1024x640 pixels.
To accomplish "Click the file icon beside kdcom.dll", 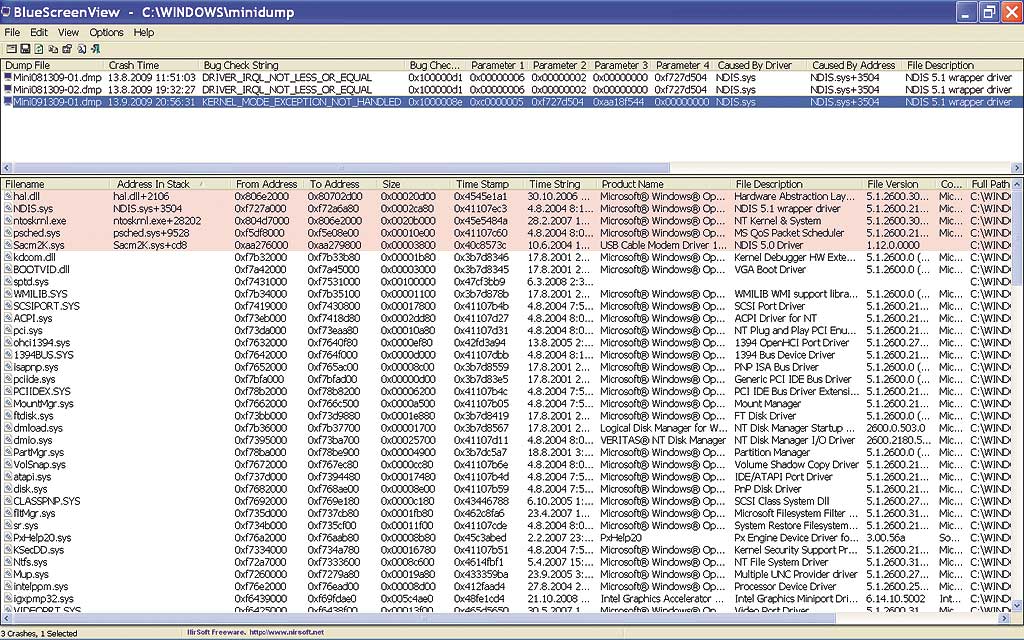I will point(8,257).
